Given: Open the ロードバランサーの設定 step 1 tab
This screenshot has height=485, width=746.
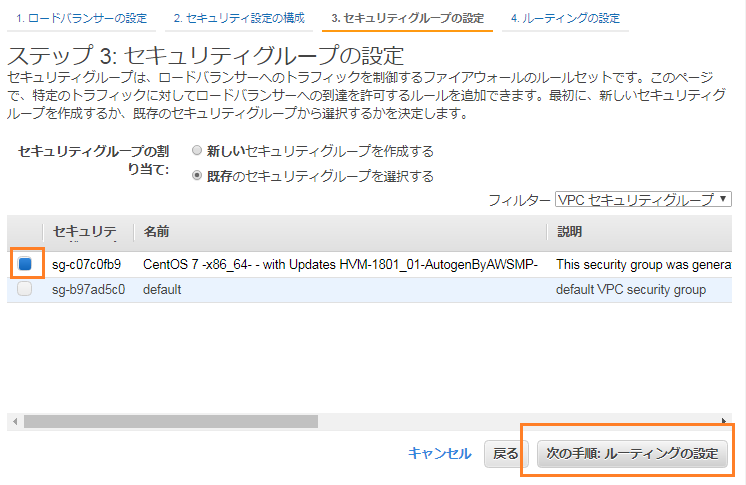Looking at the screenshot, I should tap(81, 19).
